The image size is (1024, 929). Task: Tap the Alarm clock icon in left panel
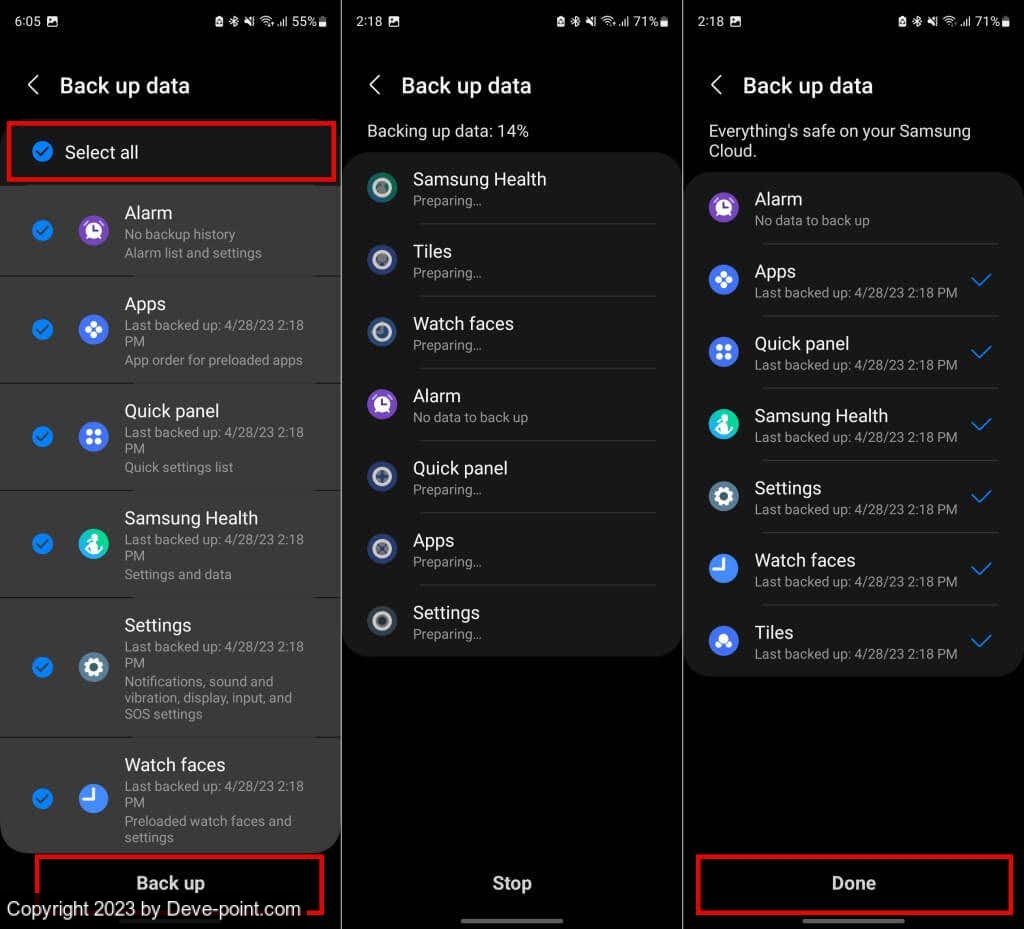click(x=93, y=230)
